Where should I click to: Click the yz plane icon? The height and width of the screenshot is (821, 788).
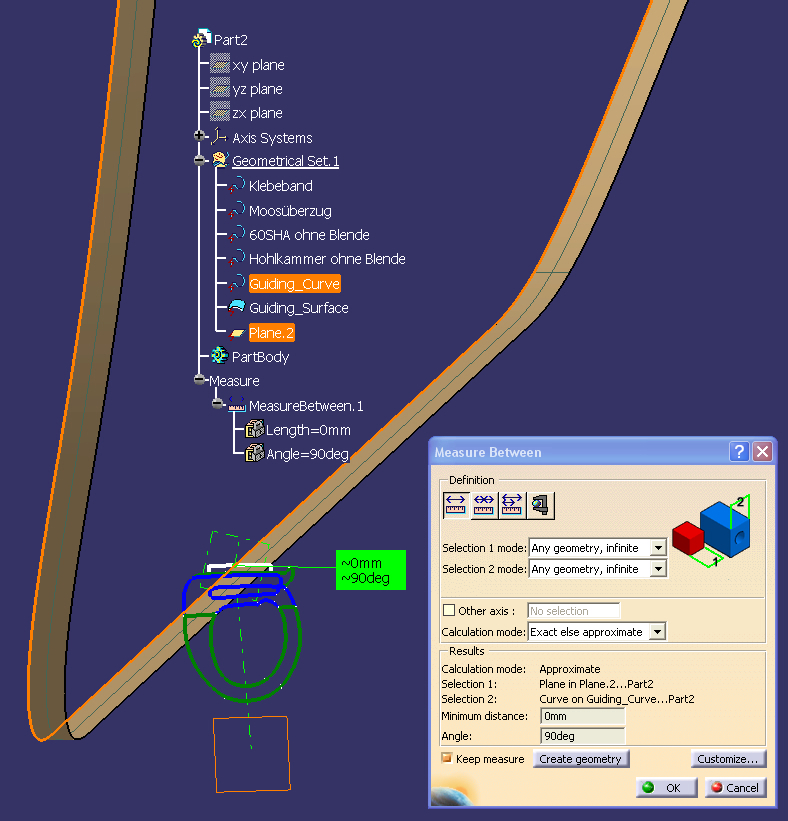pyautogui.click(x=220, y=88)
